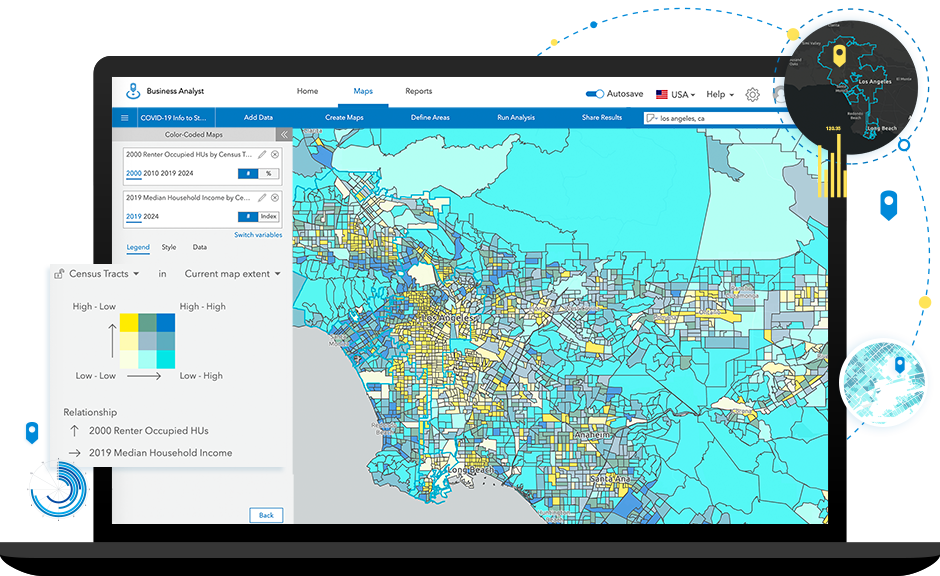Open the Style tab in the panel
This screenshot has width=940, height=576.
(x=169, y=247)
